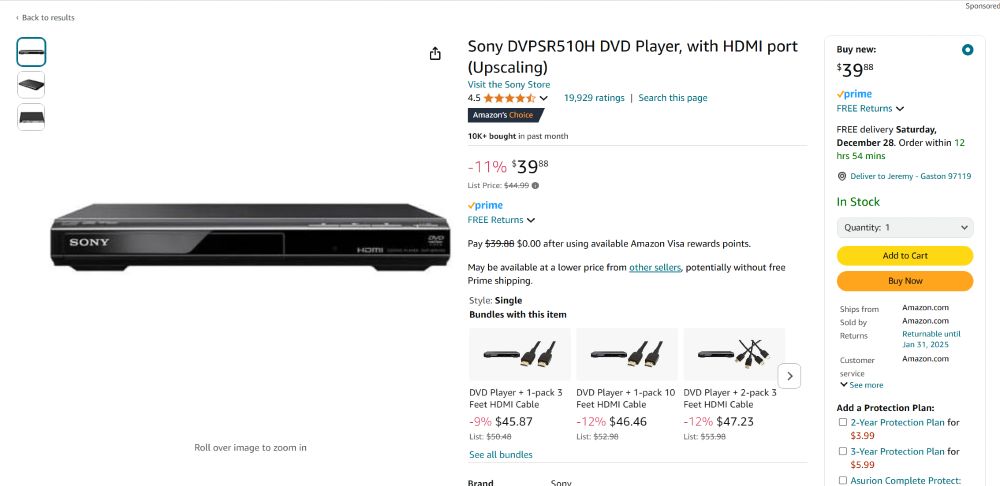Screen dimensions: 1000x486
Task: Expand the rating breakdown chevron
Action: point(543,98)
